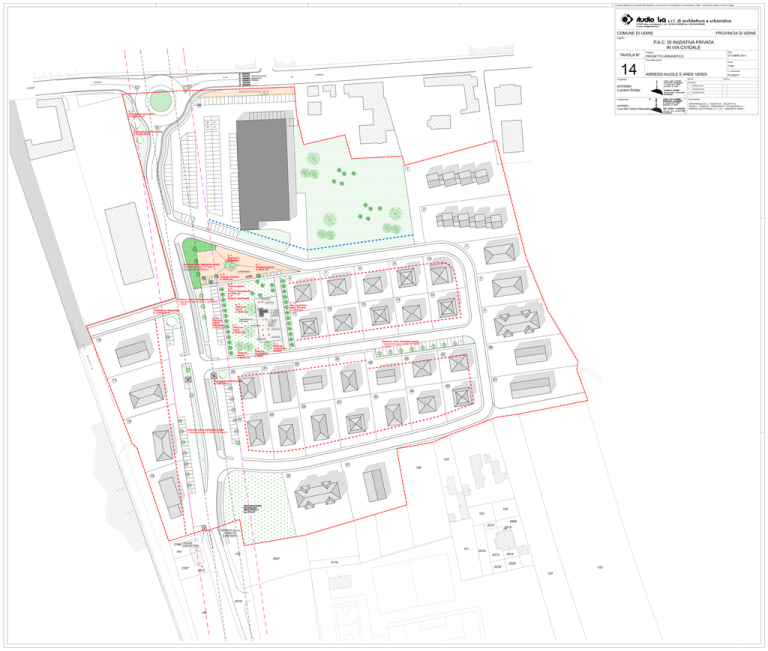Viewport: 768px width, 651px height.
Task: Click the 'OTTOBRE 2014' date field
Action: coord(735,56)
